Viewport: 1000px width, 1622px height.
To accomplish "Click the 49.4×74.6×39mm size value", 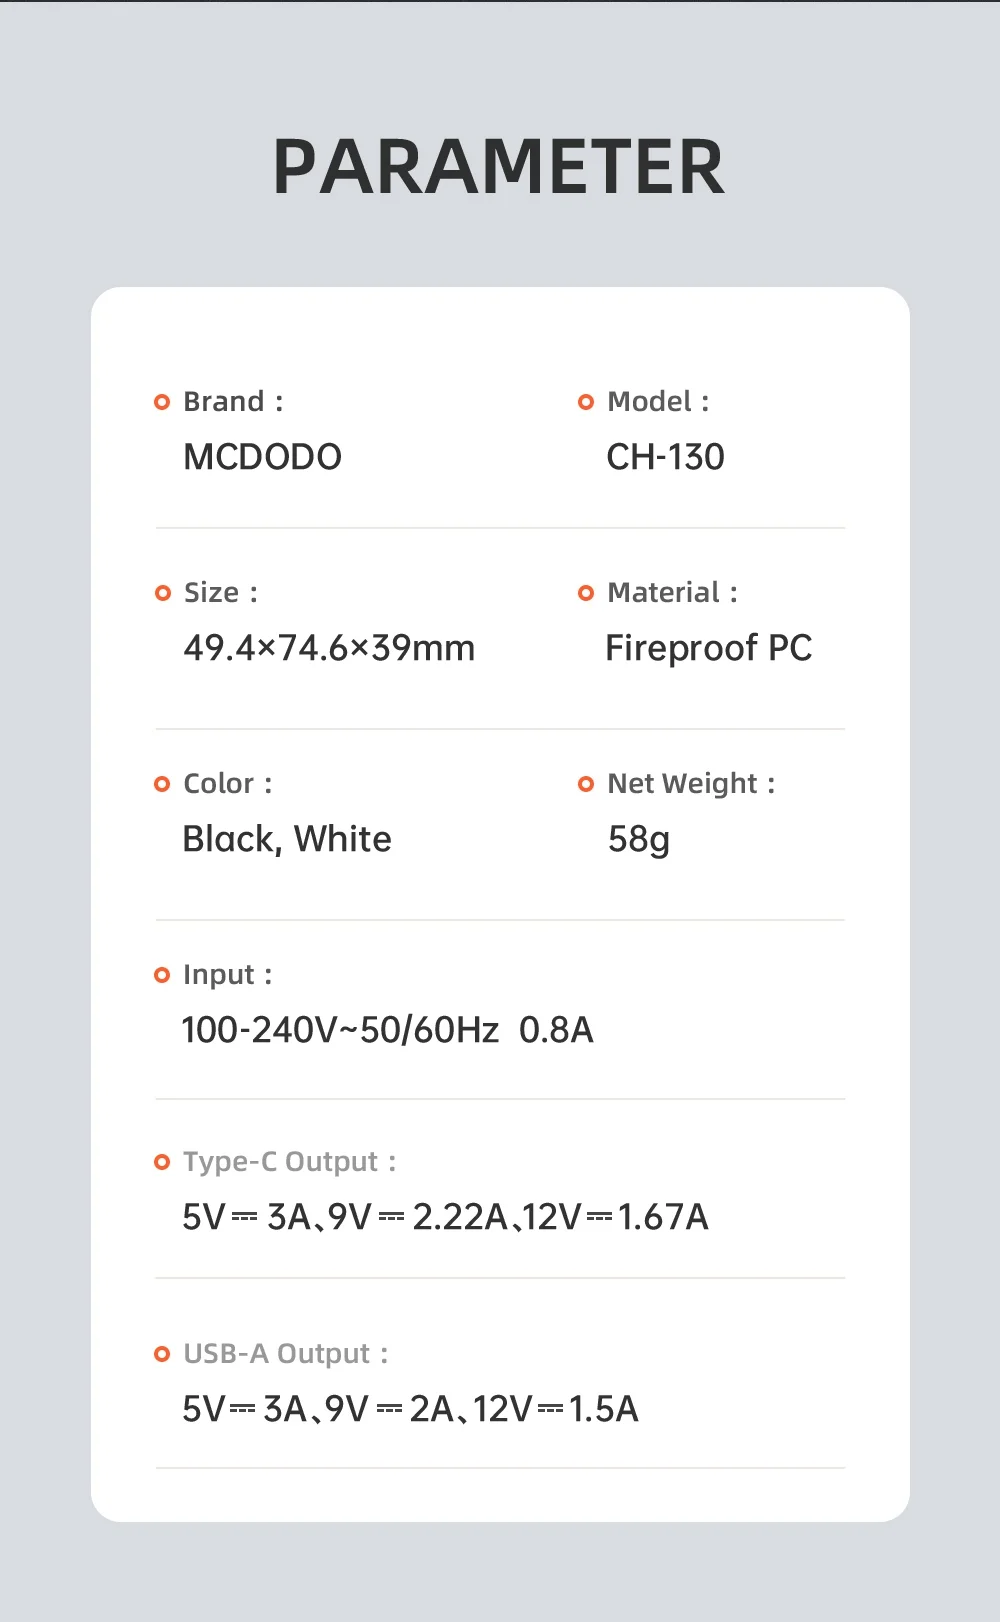I will coord(329,648).
